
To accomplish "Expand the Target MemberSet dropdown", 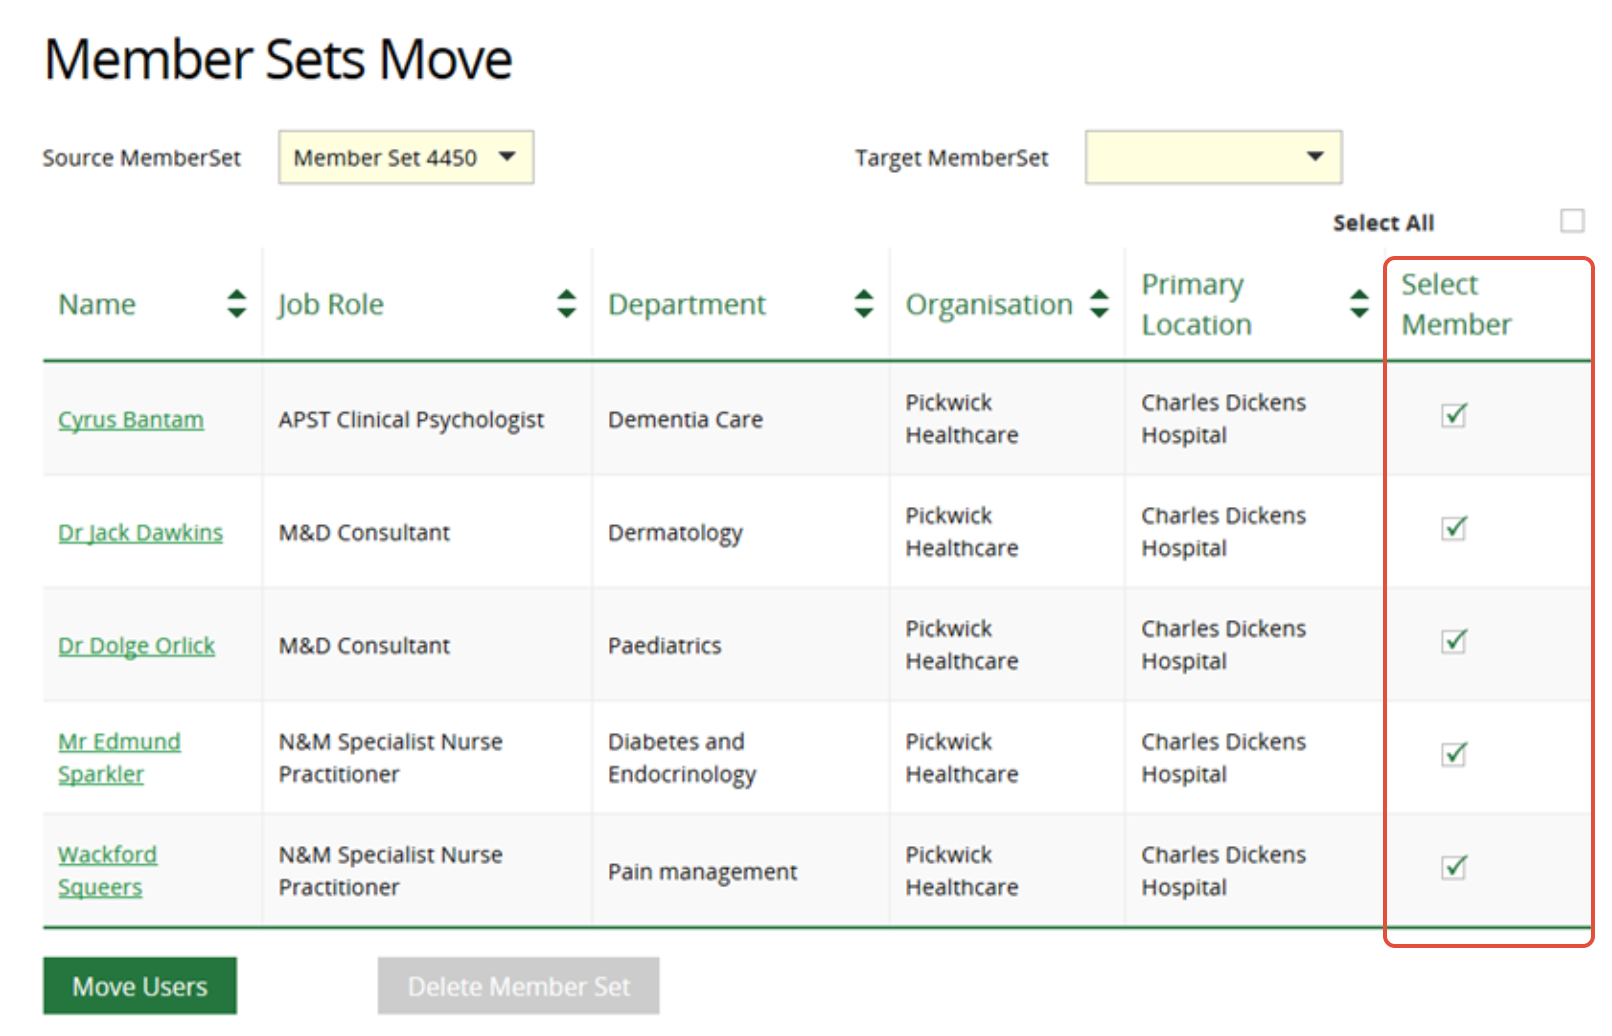I will pos(1212,157).
